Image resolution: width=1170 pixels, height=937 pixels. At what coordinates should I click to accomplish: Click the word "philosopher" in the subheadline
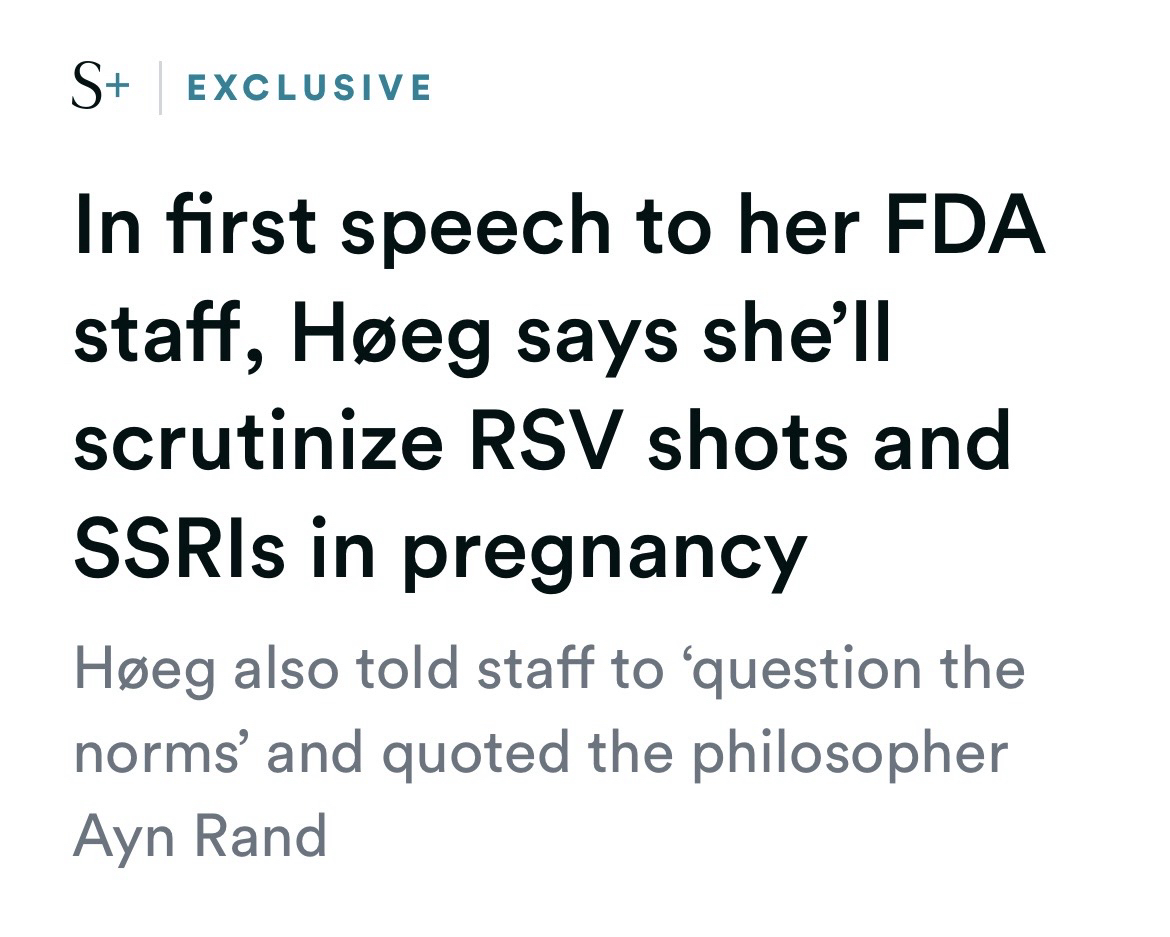coord(850,754)
